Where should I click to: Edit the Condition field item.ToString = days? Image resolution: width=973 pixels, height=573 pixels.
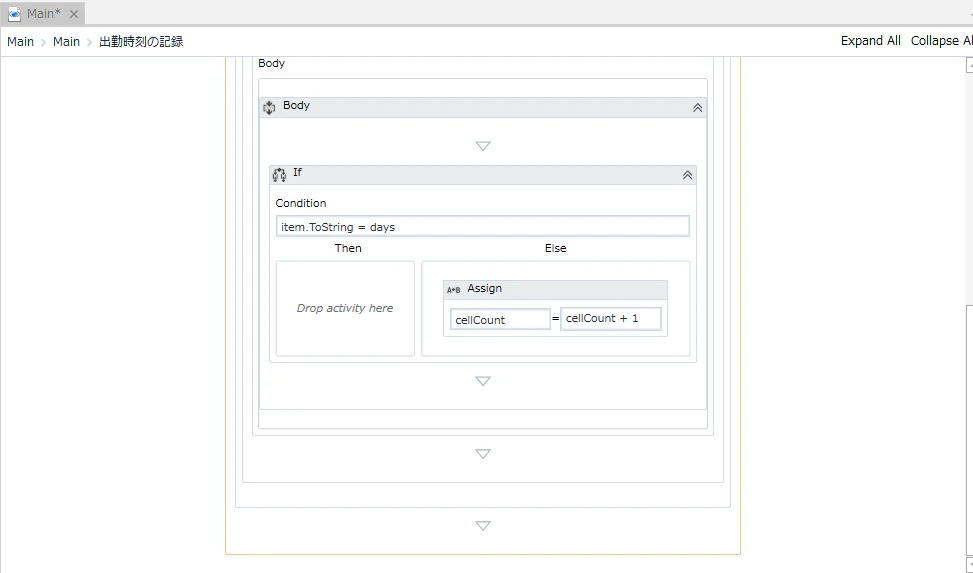pyautogui.click(x=483, y=227)
